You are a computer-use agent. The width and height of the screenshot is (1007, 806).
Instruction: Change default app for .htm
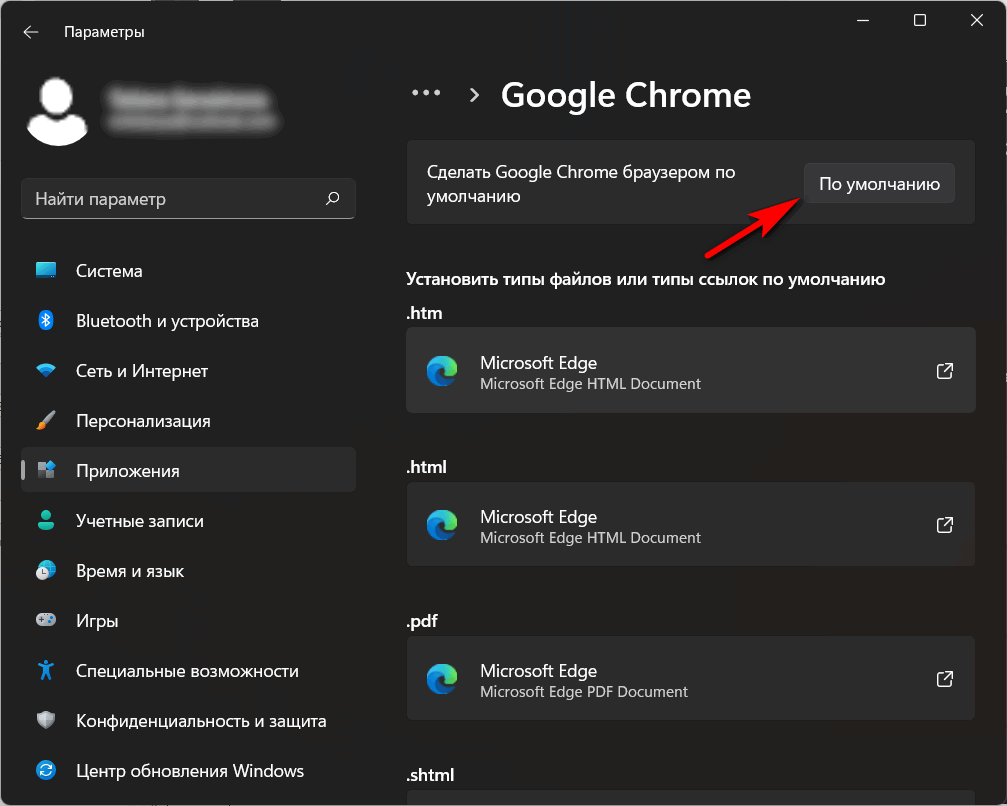[691, 371]
